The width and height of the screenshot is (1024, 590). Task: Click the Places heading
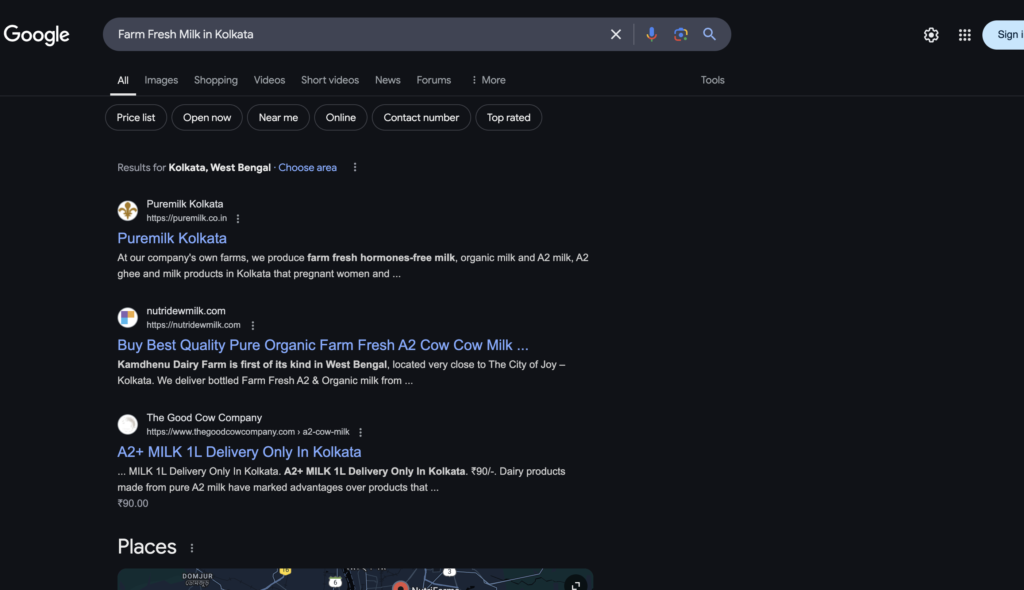[x=147, y=547]
